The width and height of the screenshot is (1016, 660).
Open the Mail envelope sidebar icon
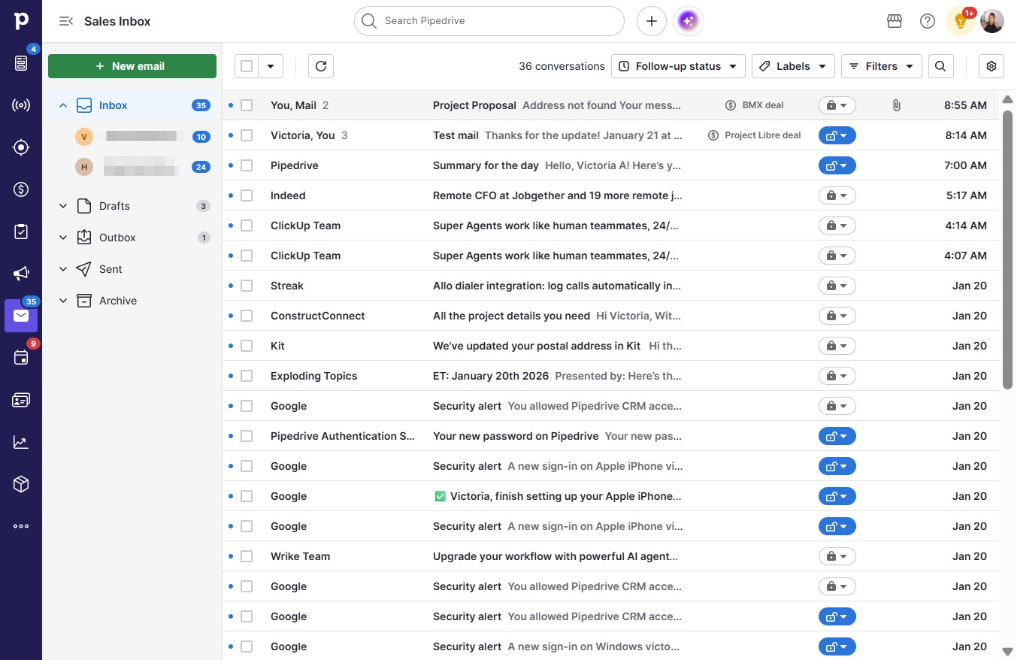[x=21, y=315]
